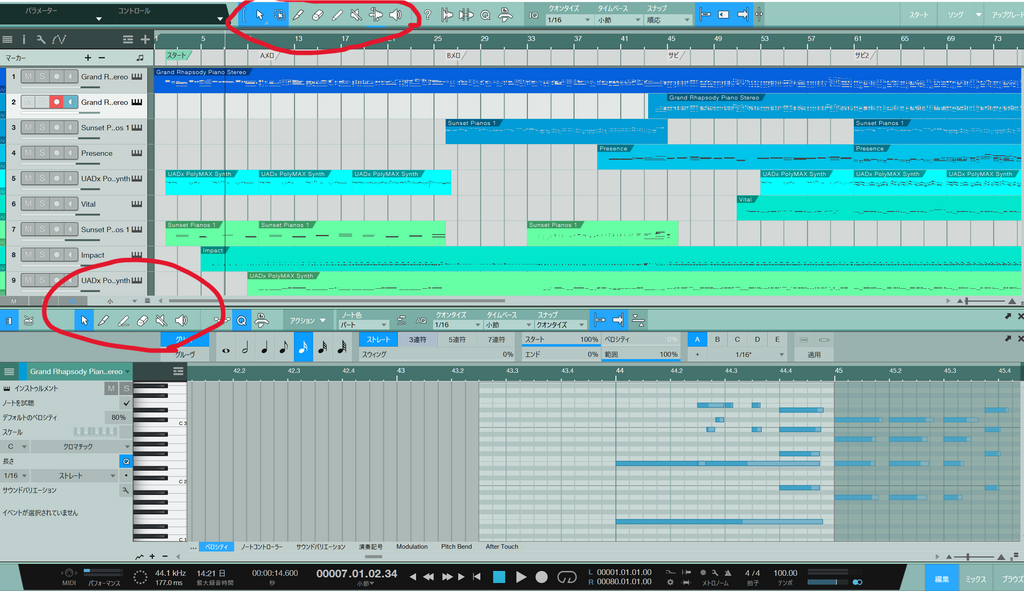Select the Listen speaker tool in arrange toolbar
The height and width of the screenshot is (591, 1024).
coord(396,15)
